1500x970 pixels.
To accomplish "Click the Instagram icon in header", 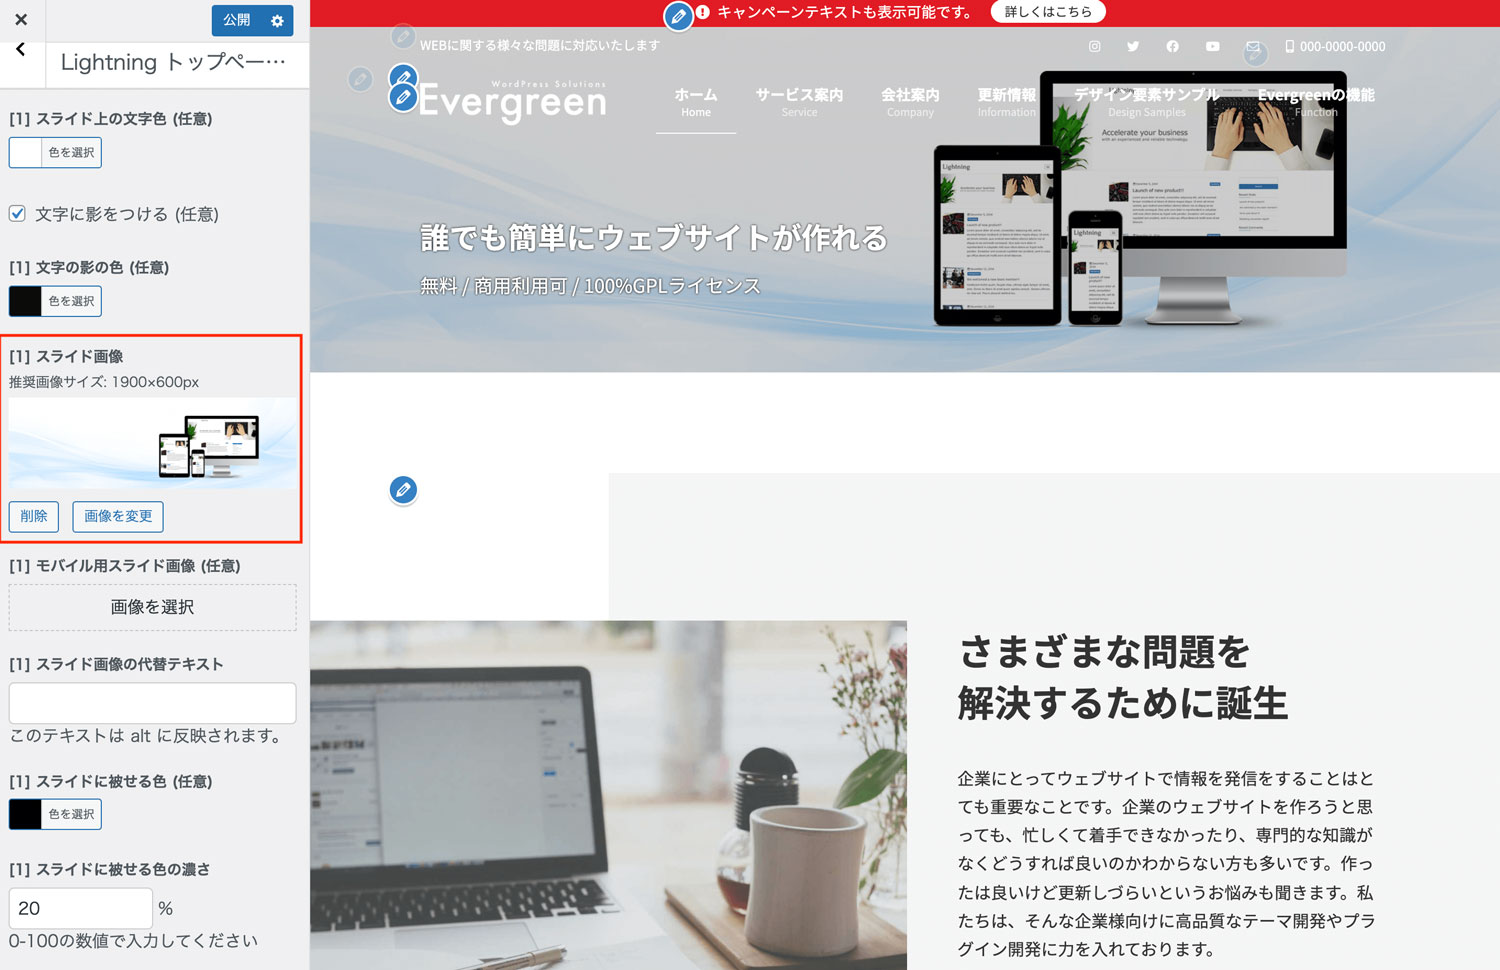I will point(1095,47).
